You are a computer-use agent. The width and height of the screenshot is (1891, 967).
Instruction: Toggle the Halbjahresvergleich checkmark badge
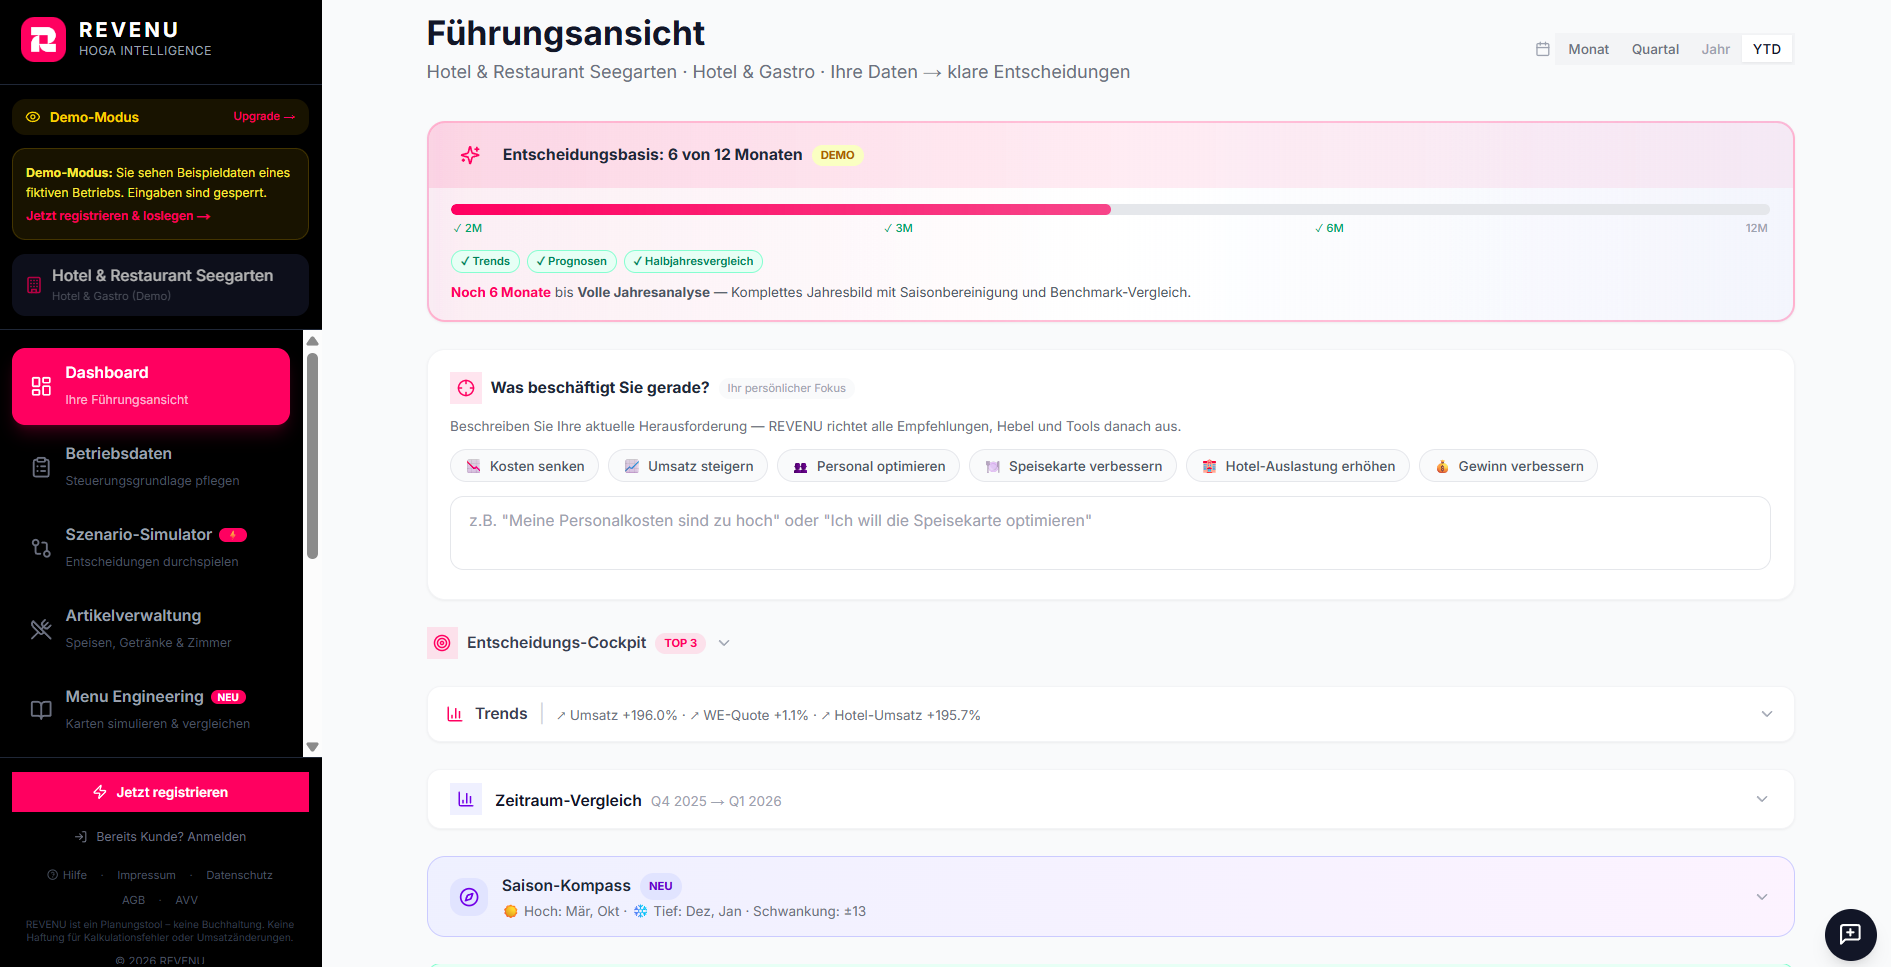(693, 261)
